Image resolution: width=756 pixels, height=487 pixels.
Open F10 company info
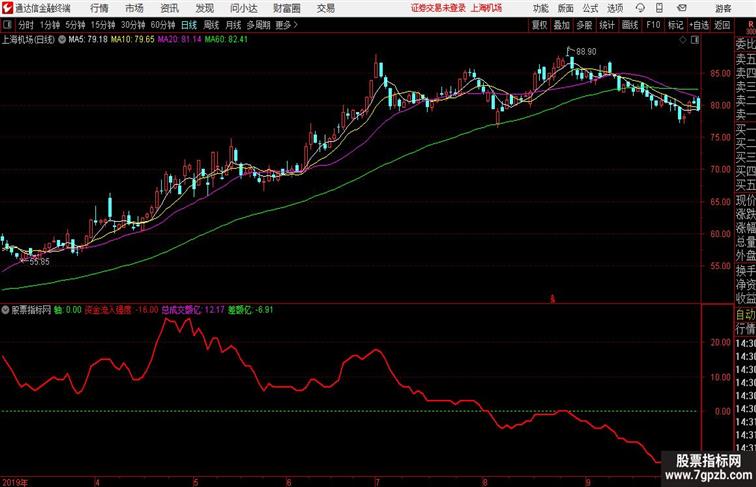[653, 25]
